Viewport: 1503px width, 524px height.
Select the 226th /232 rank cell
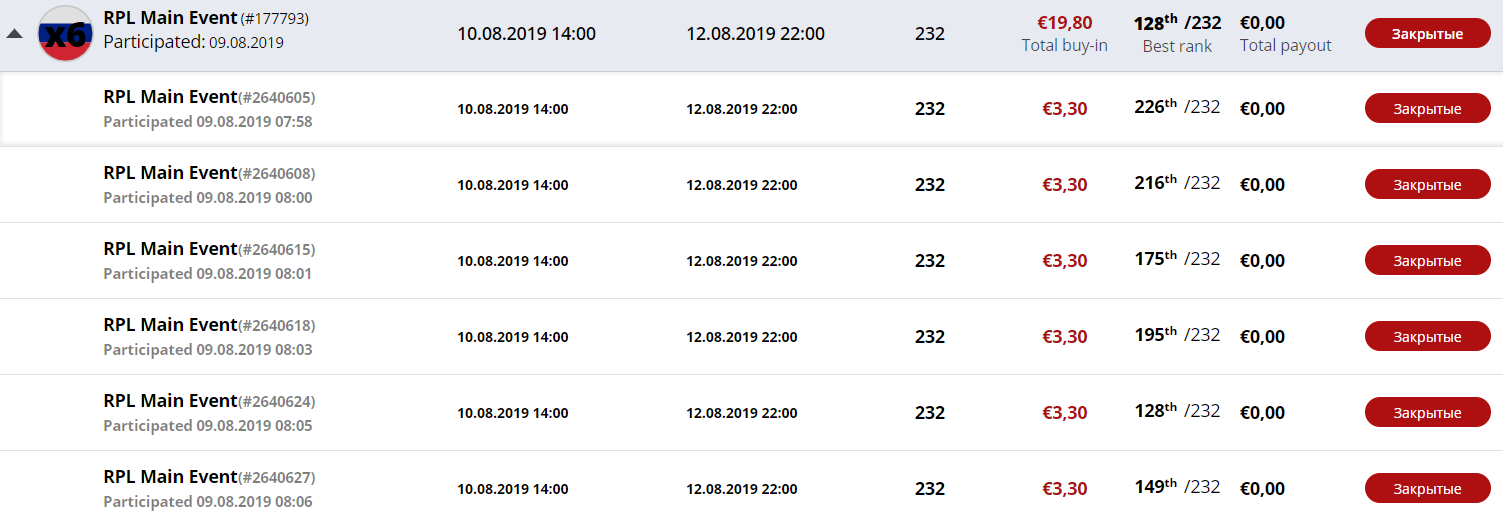(1178, 107)
